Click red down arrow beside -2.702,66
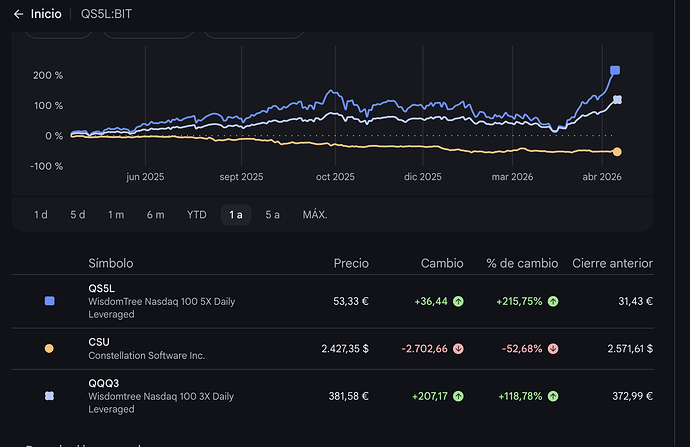The height and width of the screenshot is (447, 690). pos(458,349)
